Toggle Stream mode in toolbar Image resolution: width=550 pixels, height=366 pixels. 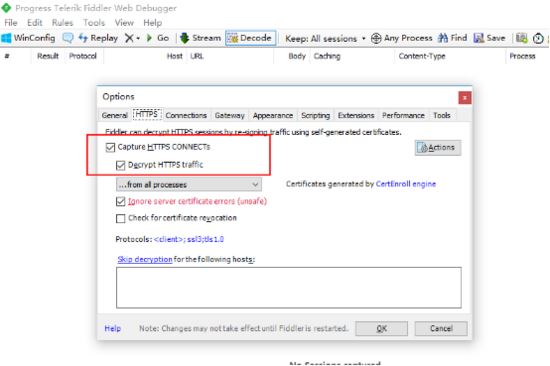[x=201, y=38]
